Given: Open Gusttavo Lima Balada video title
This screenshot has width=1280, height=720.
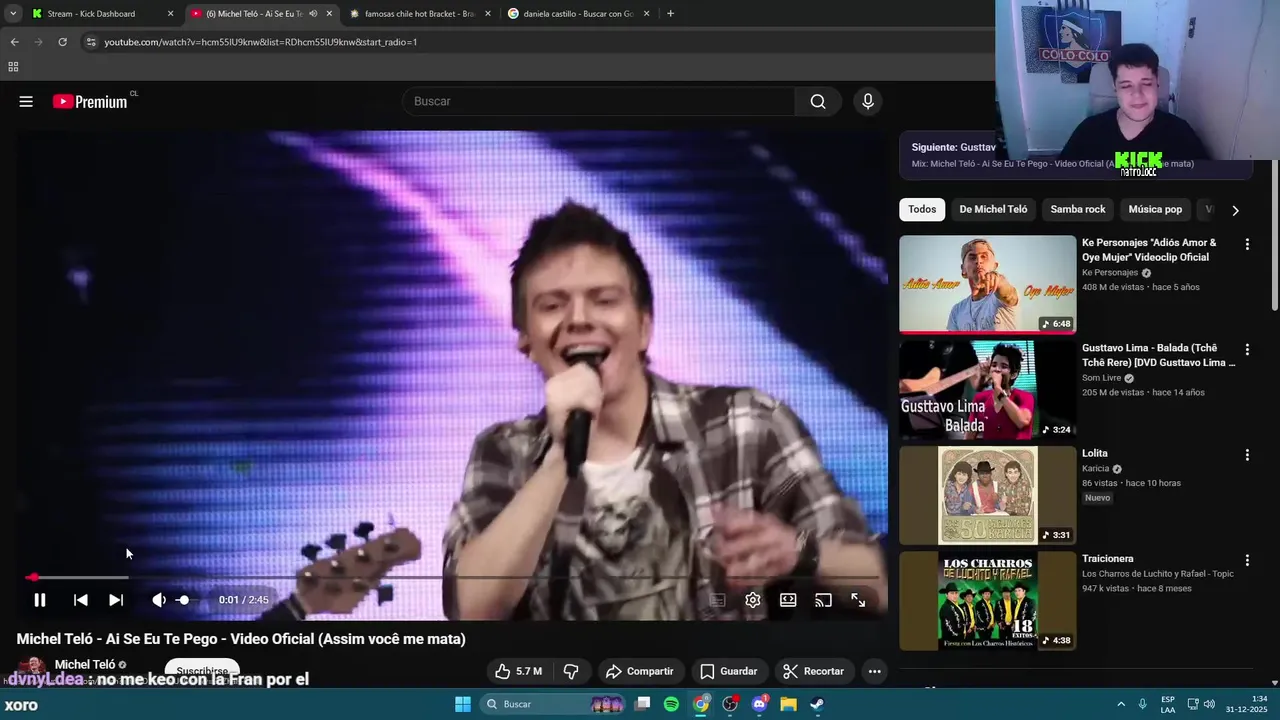Looking at the screenshot, I should [1159, 355].
